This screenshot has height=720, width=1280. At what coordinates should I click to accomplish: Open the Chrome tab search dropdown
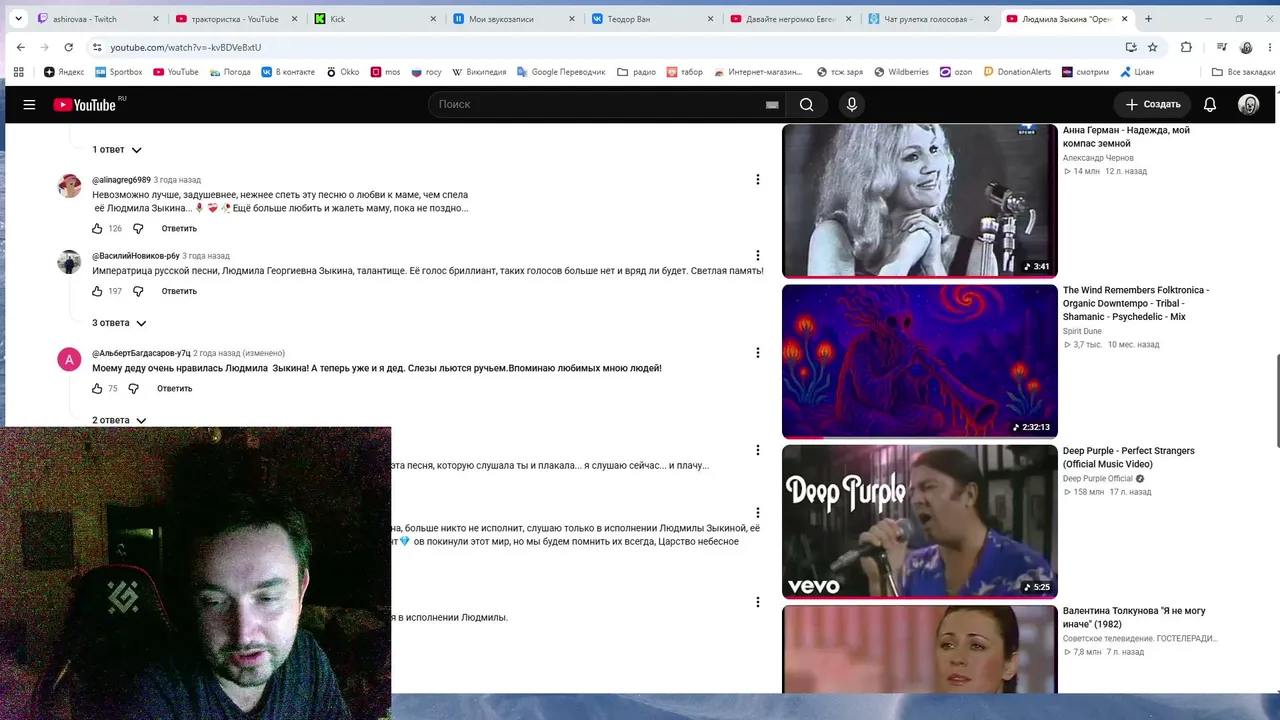[x=18, y=19]
